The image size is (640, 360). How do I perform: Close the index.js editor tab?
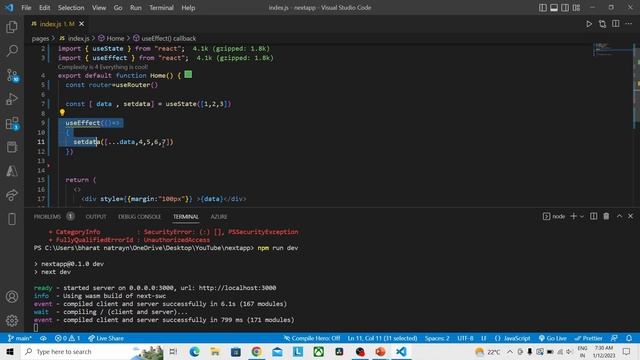point(82,24)
